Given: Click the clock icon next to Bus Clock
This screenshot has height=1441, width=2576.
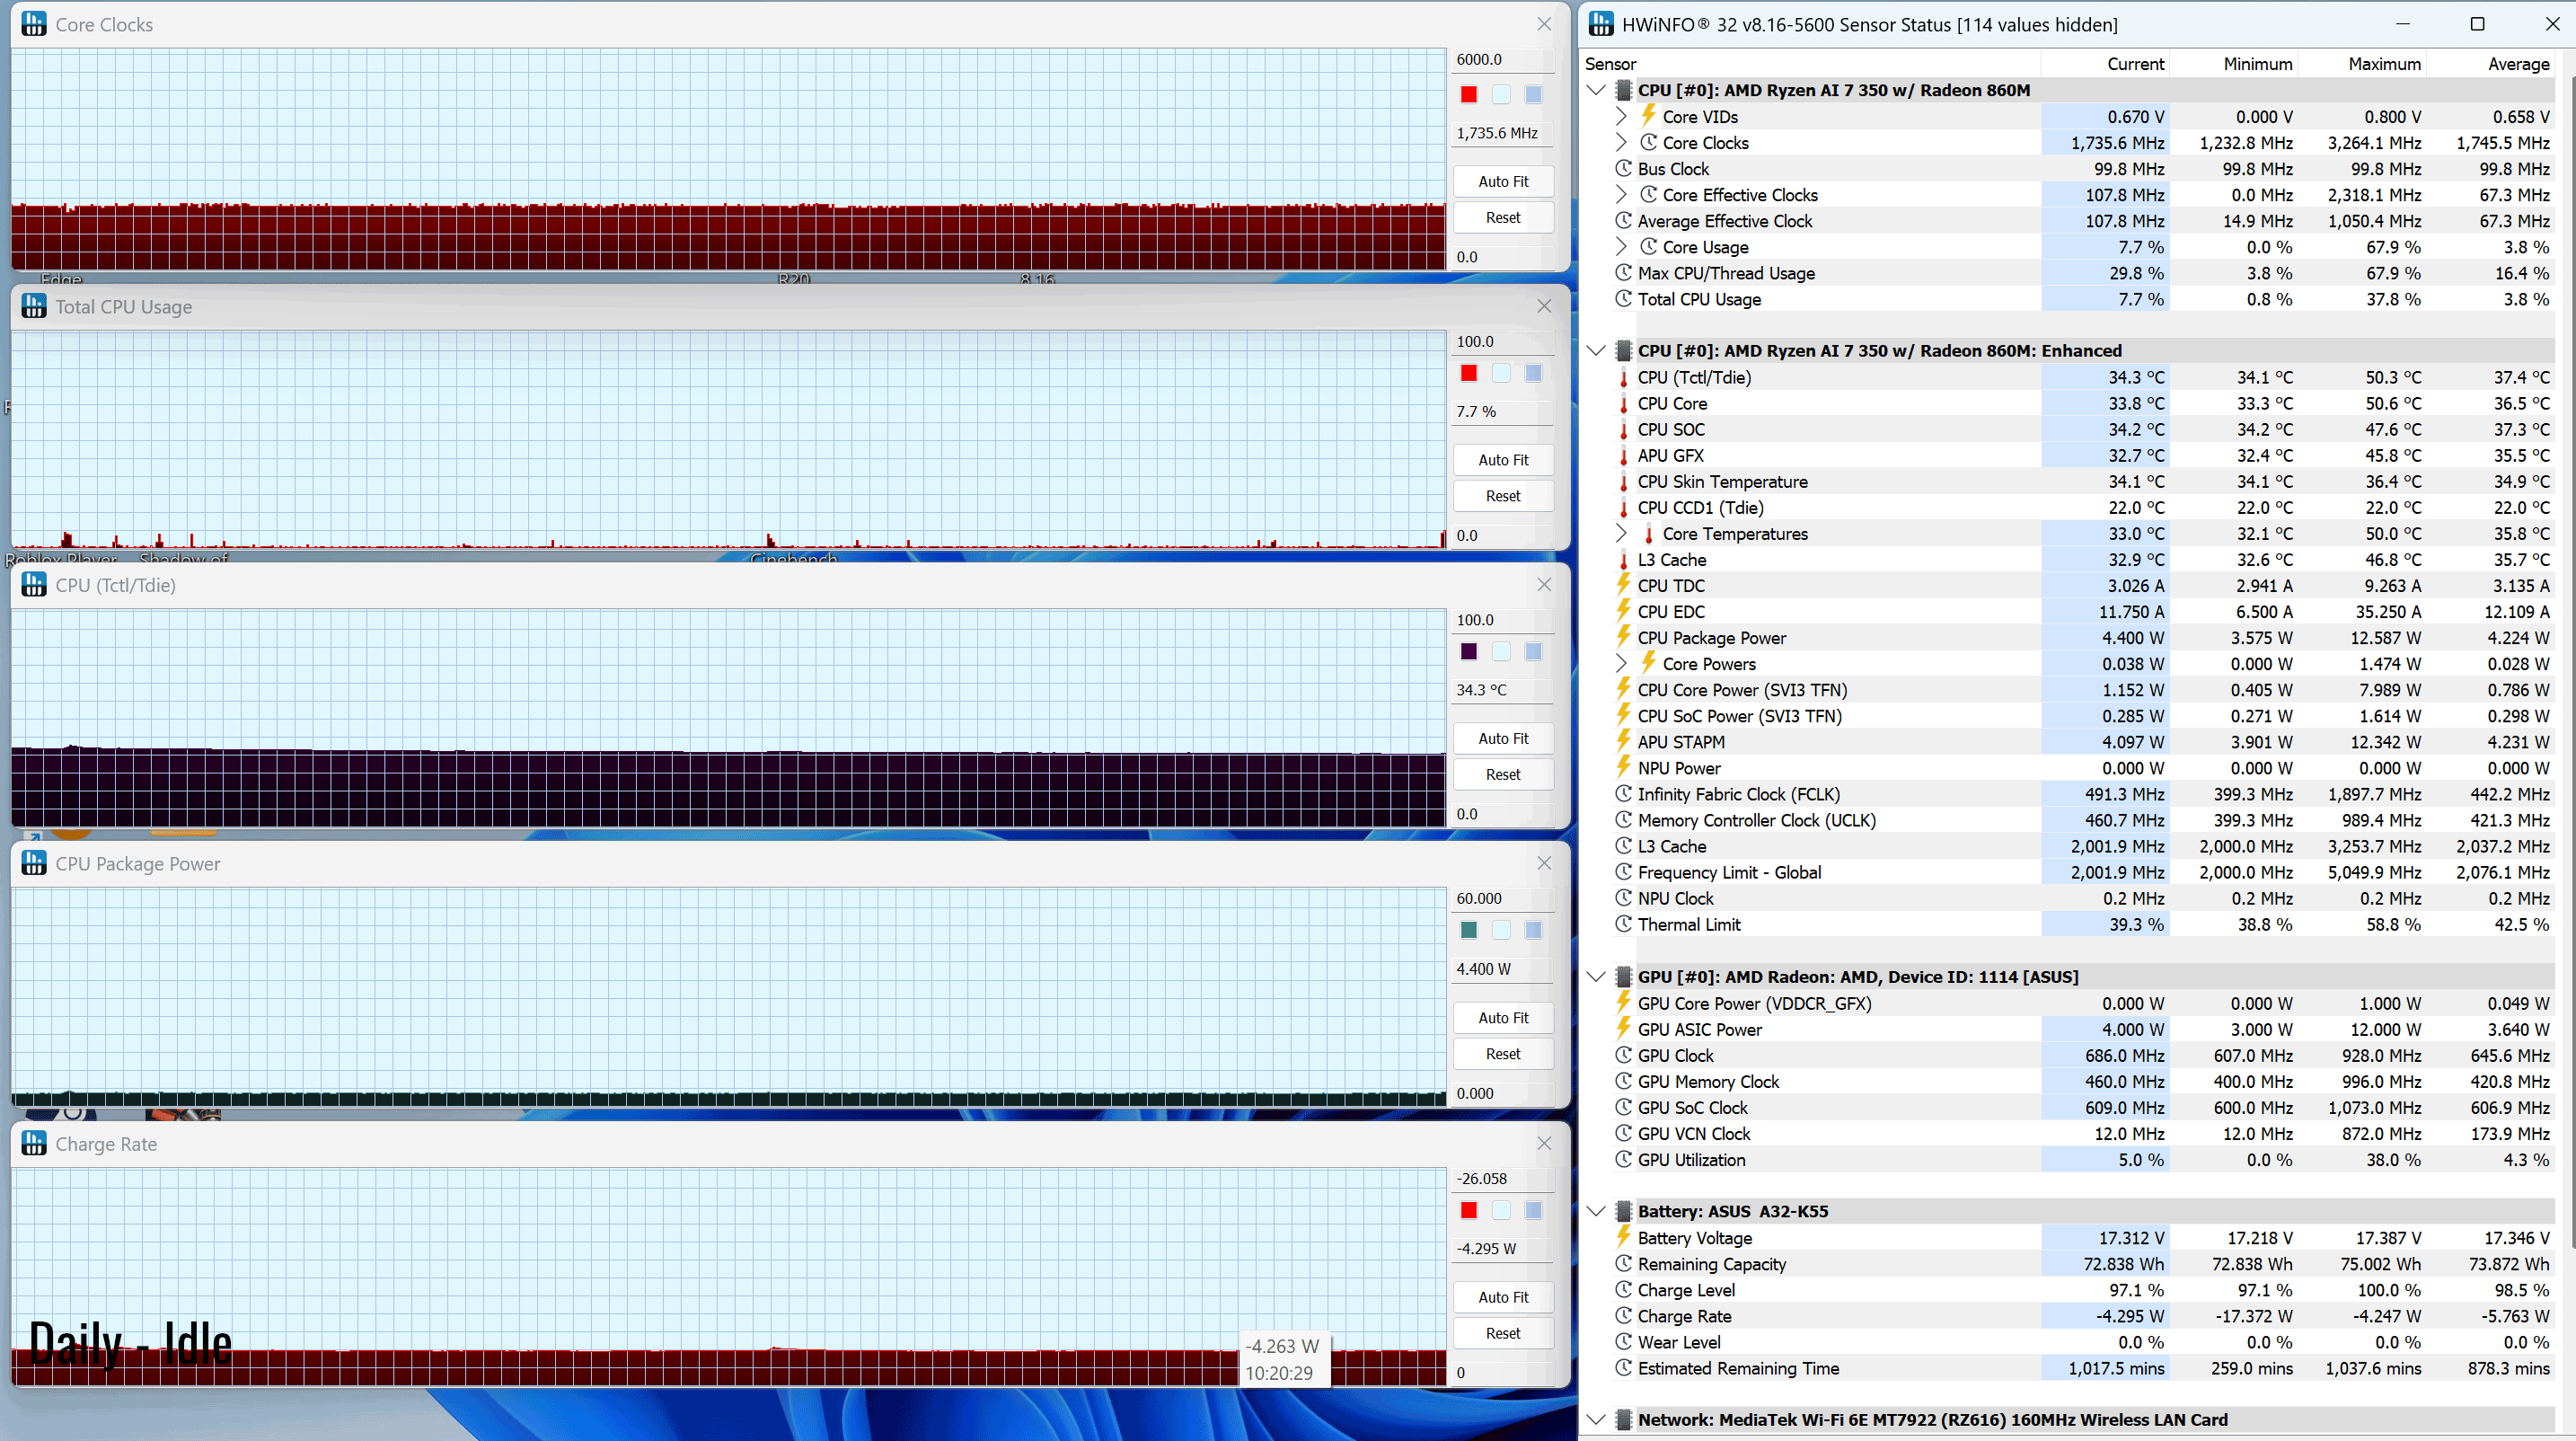Looking at the screenshot, I should coord(1624,168).
